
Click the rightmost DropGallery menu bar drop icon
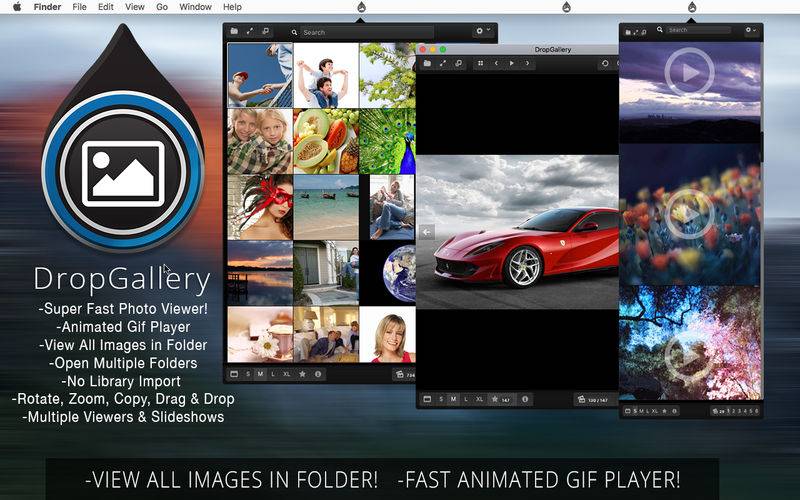click(692, 7)
